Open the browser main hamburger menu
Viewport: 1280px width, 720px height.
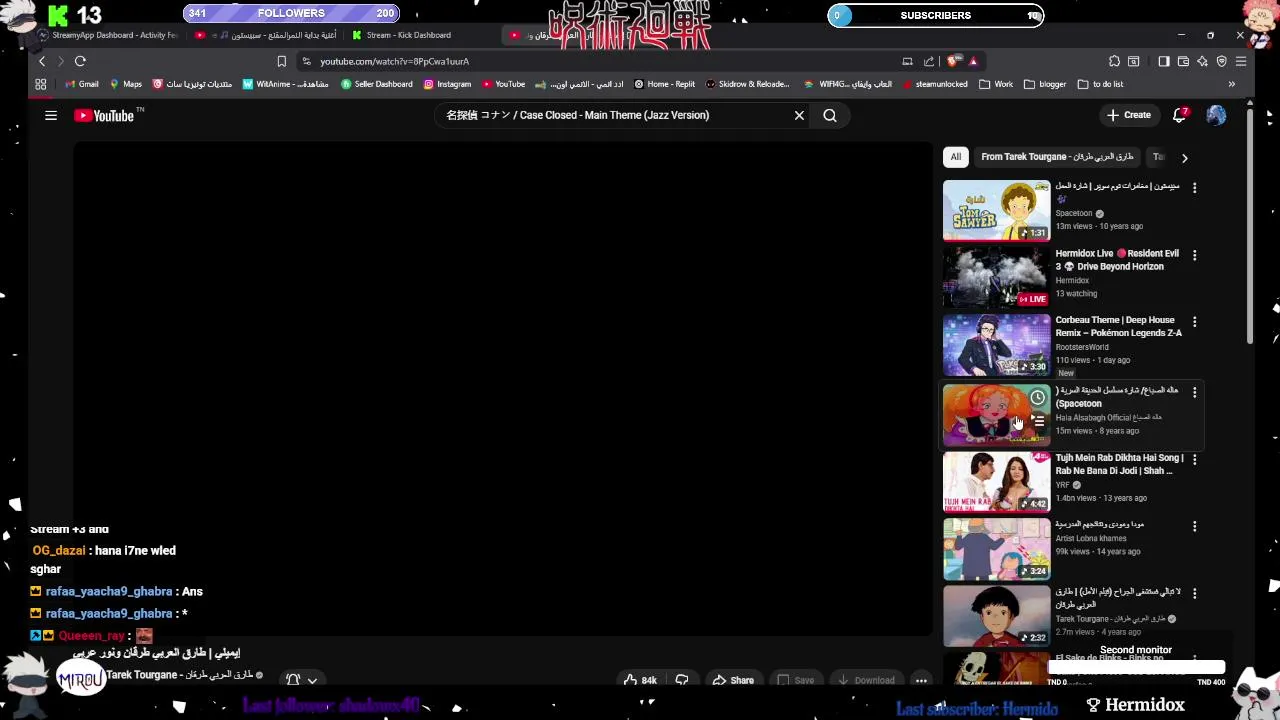(x=1241, y=61)
